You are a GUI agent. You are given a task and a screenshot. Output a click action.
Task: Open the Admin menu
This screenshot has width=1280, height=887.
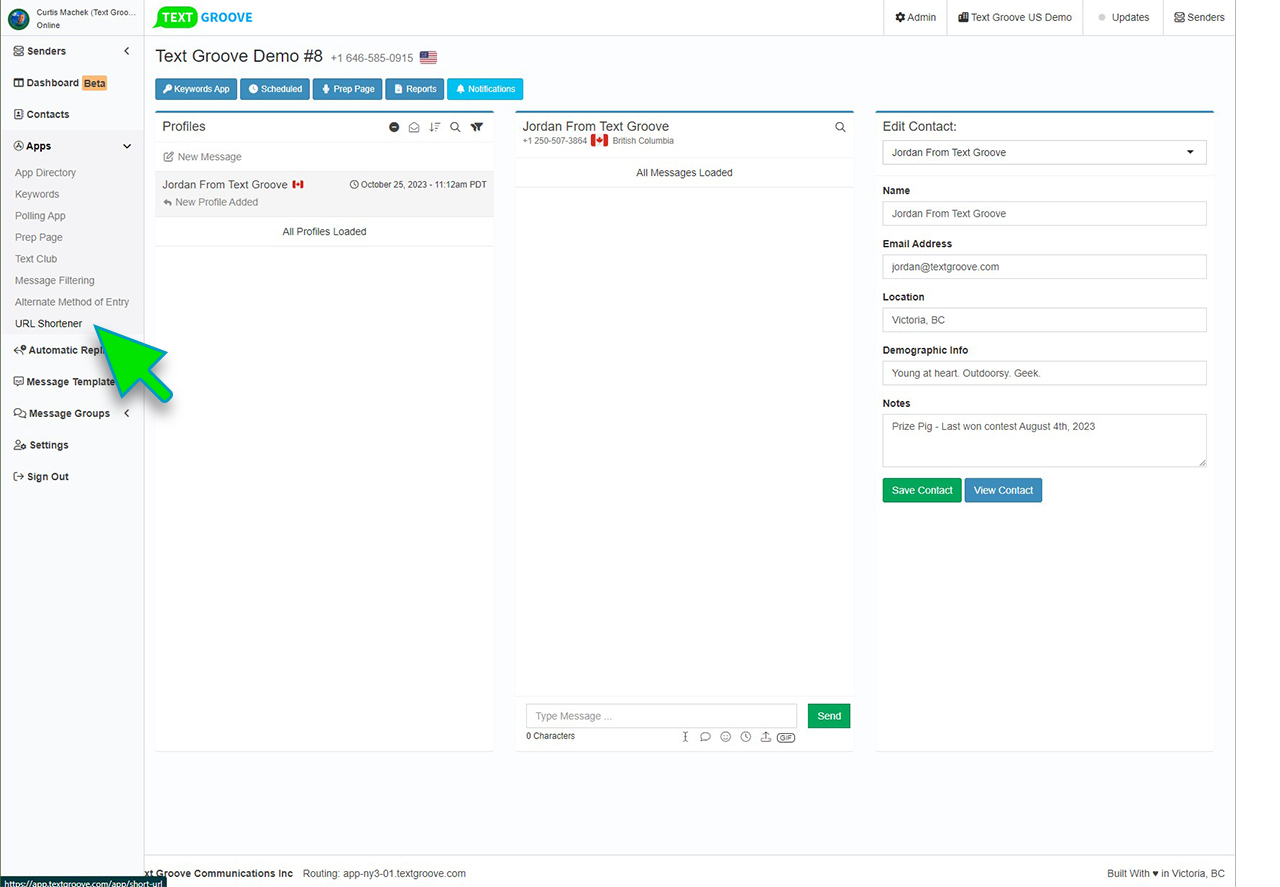[916, 17]
